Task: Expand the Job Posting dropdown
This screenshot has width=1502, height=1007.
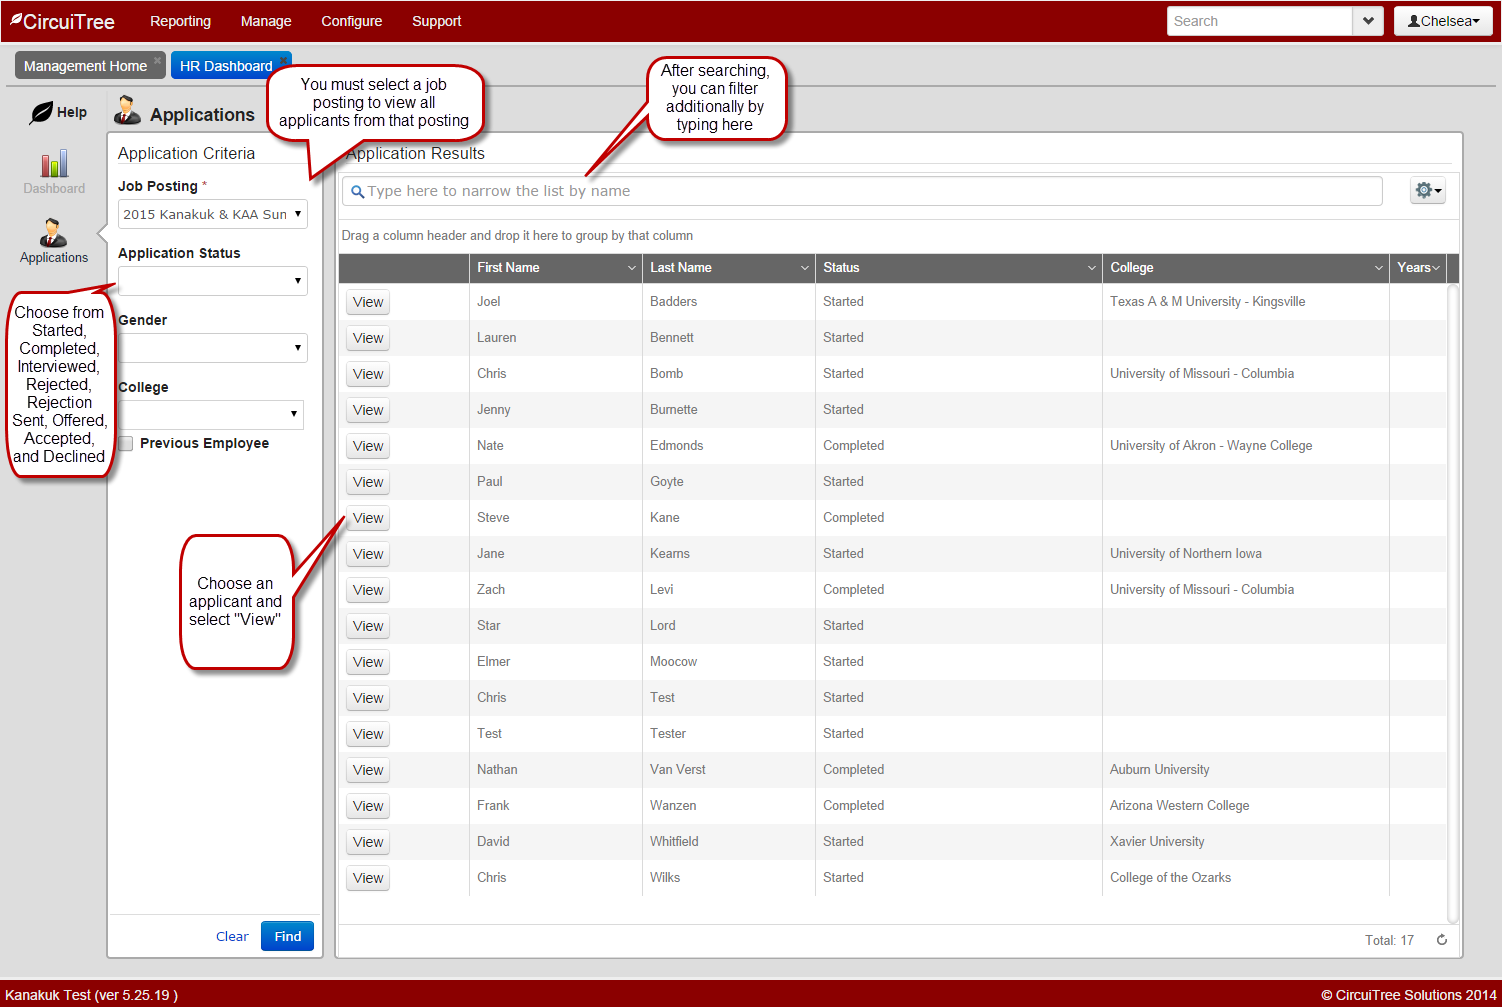Action: 212,214
